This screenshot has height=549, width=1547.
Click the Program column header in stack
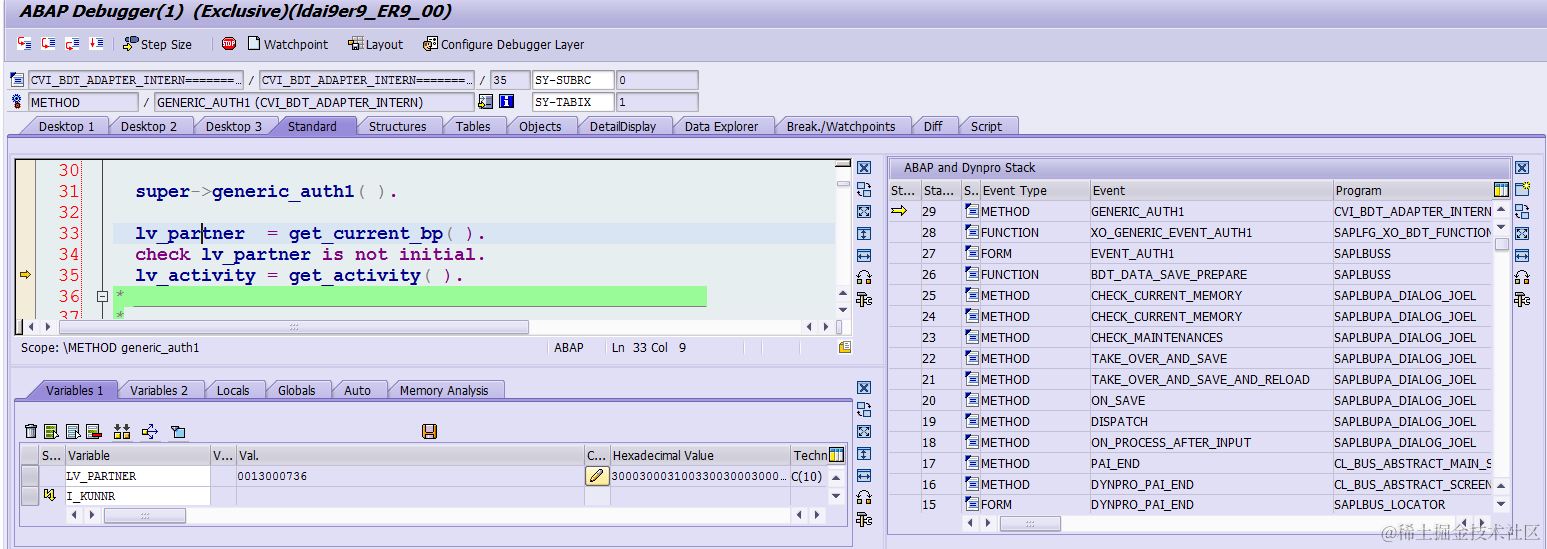click(1412, 190)
